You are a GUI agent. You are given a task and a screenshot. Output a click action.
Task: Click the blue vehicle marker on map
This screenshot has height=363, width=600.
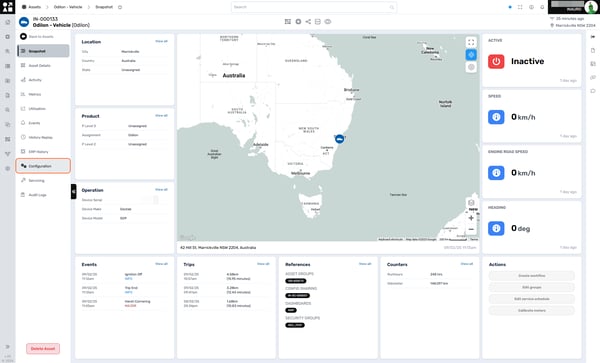pos(339,139)
